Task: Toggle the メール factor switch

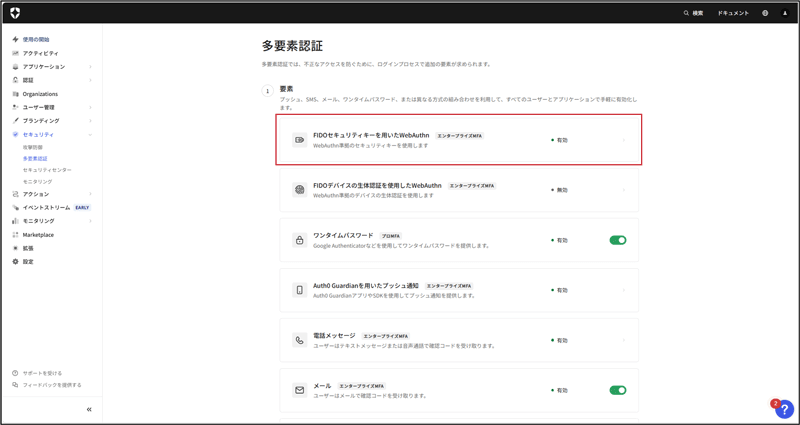Action: [618, 390]
